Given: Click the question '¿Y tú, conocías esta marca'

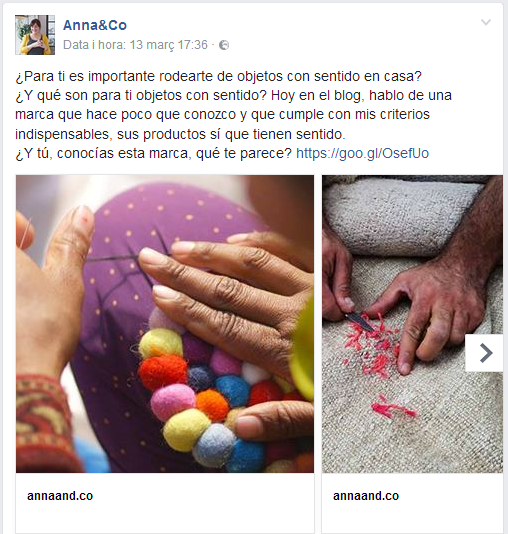Looking at the screenshot, I should [x=154, y=154].
